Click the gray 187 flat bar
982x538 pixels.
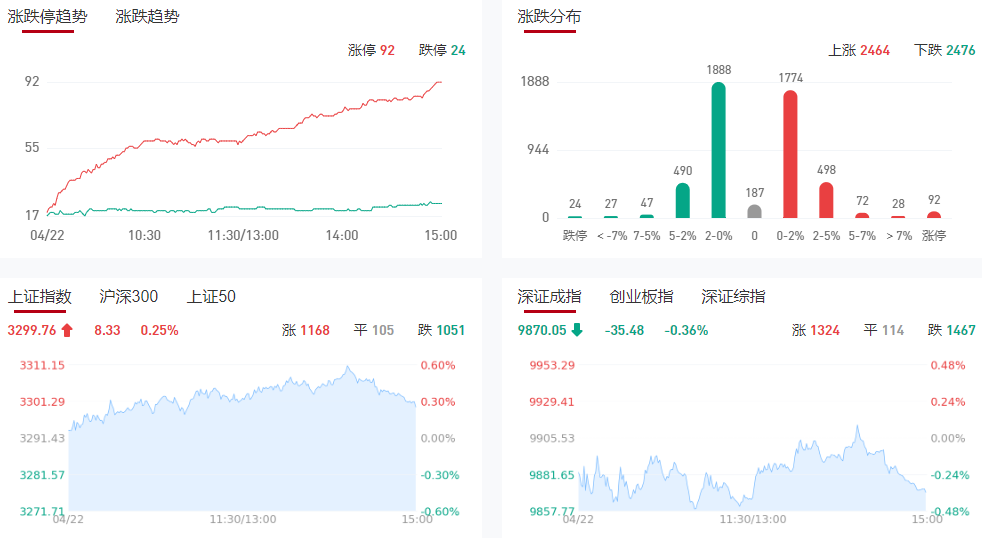754,211
